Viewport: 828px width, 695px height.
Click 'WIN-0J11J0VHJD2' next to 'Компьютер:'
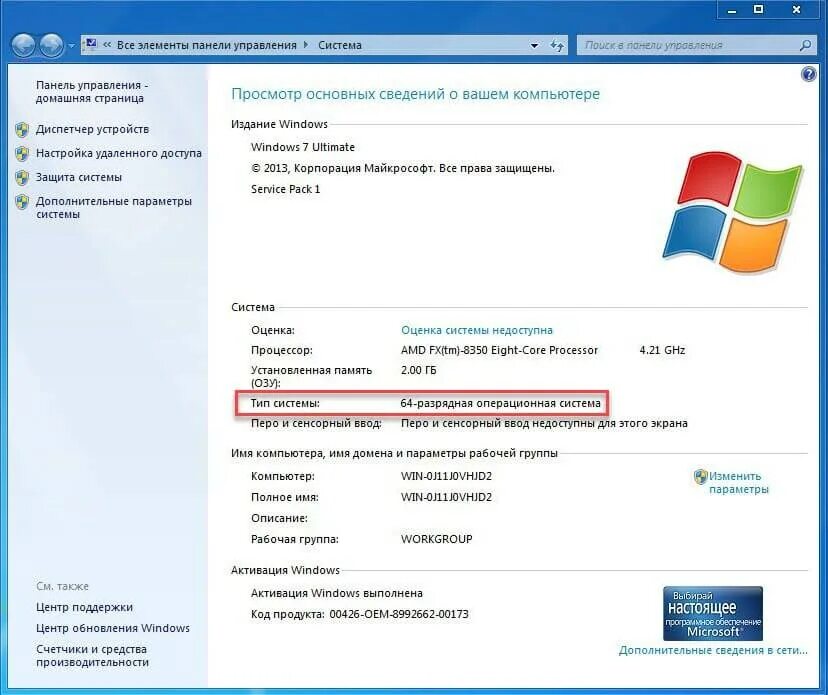446,476
